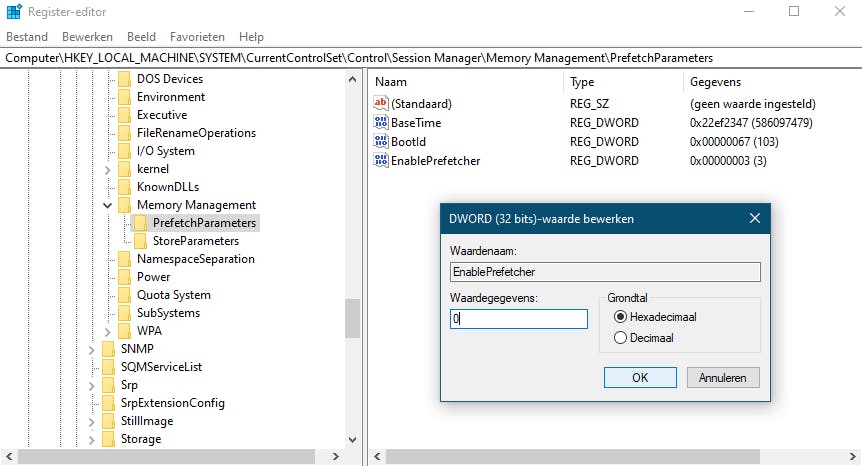
Task: Confirm the DWORD edit with OK
Action: (640, 377)
